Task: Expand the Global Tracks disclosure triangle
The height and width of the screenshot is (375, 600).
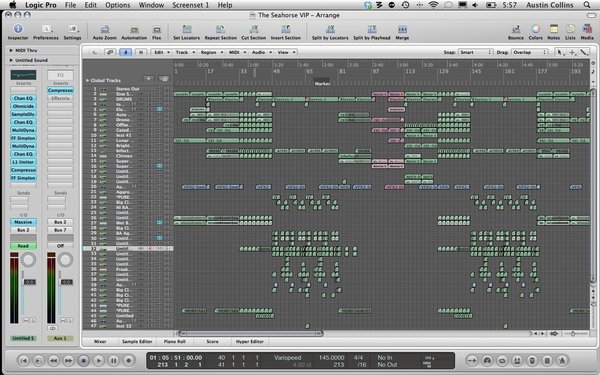Action: [x=87, y=80]
